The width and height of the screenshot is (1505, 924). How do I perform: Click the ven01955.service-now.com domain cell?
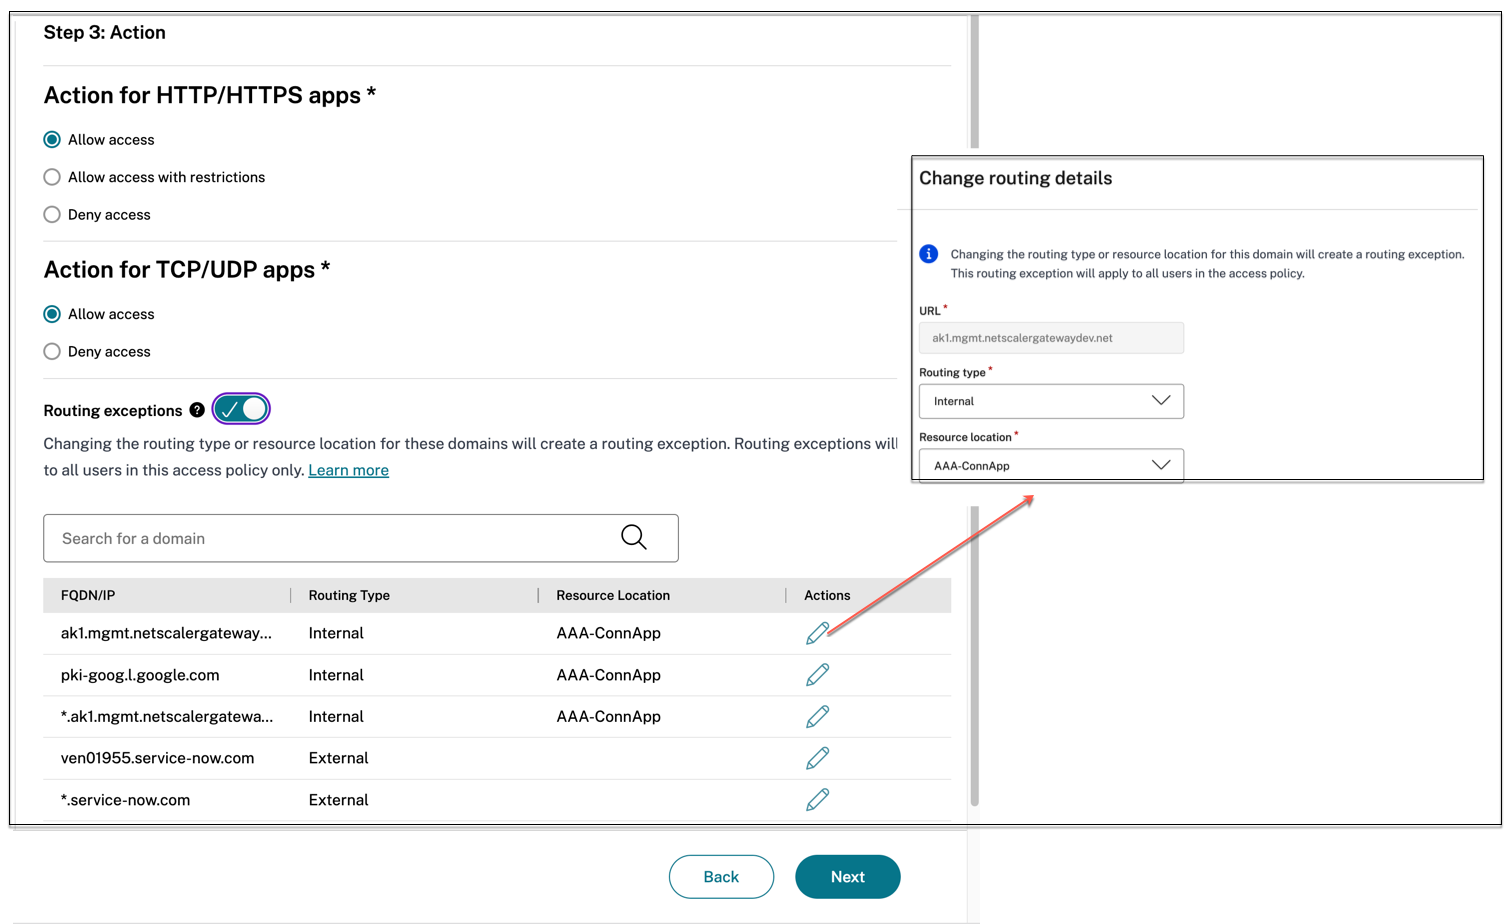point(157,758)
